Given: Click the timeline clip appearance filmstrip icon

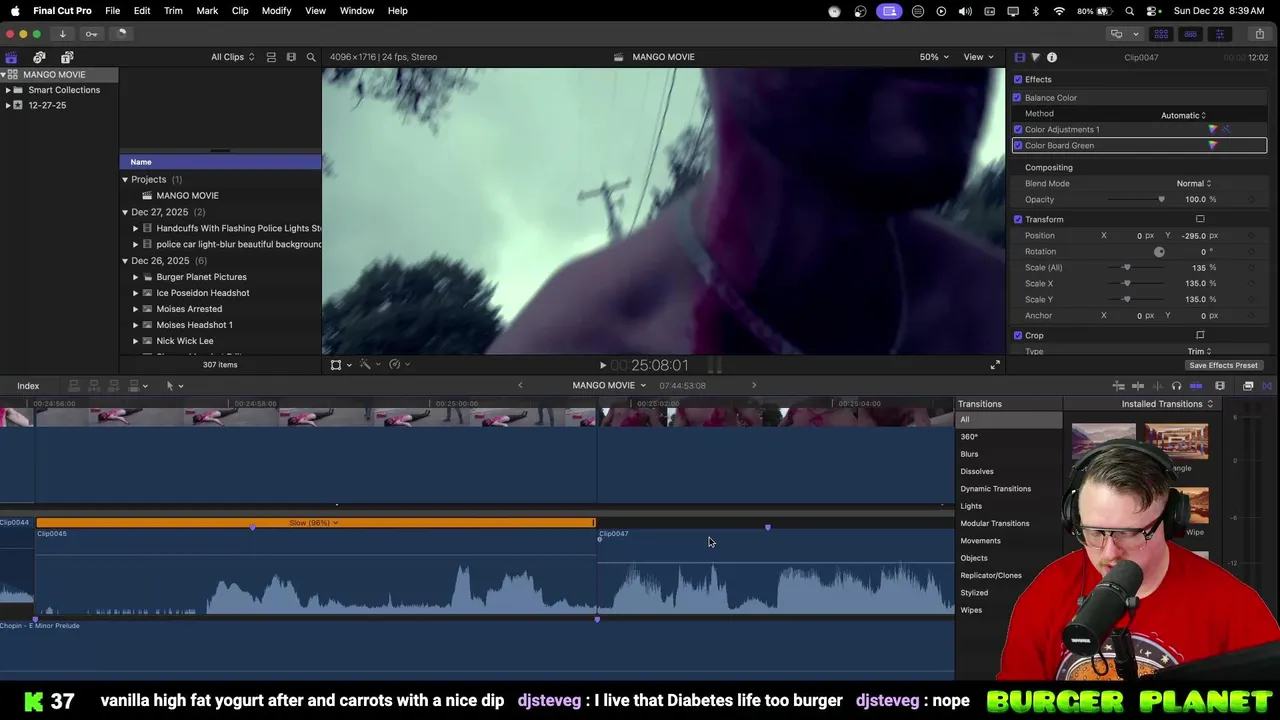Looking at the screenshot, I should pyautogui.click(x=1220, y=386).
